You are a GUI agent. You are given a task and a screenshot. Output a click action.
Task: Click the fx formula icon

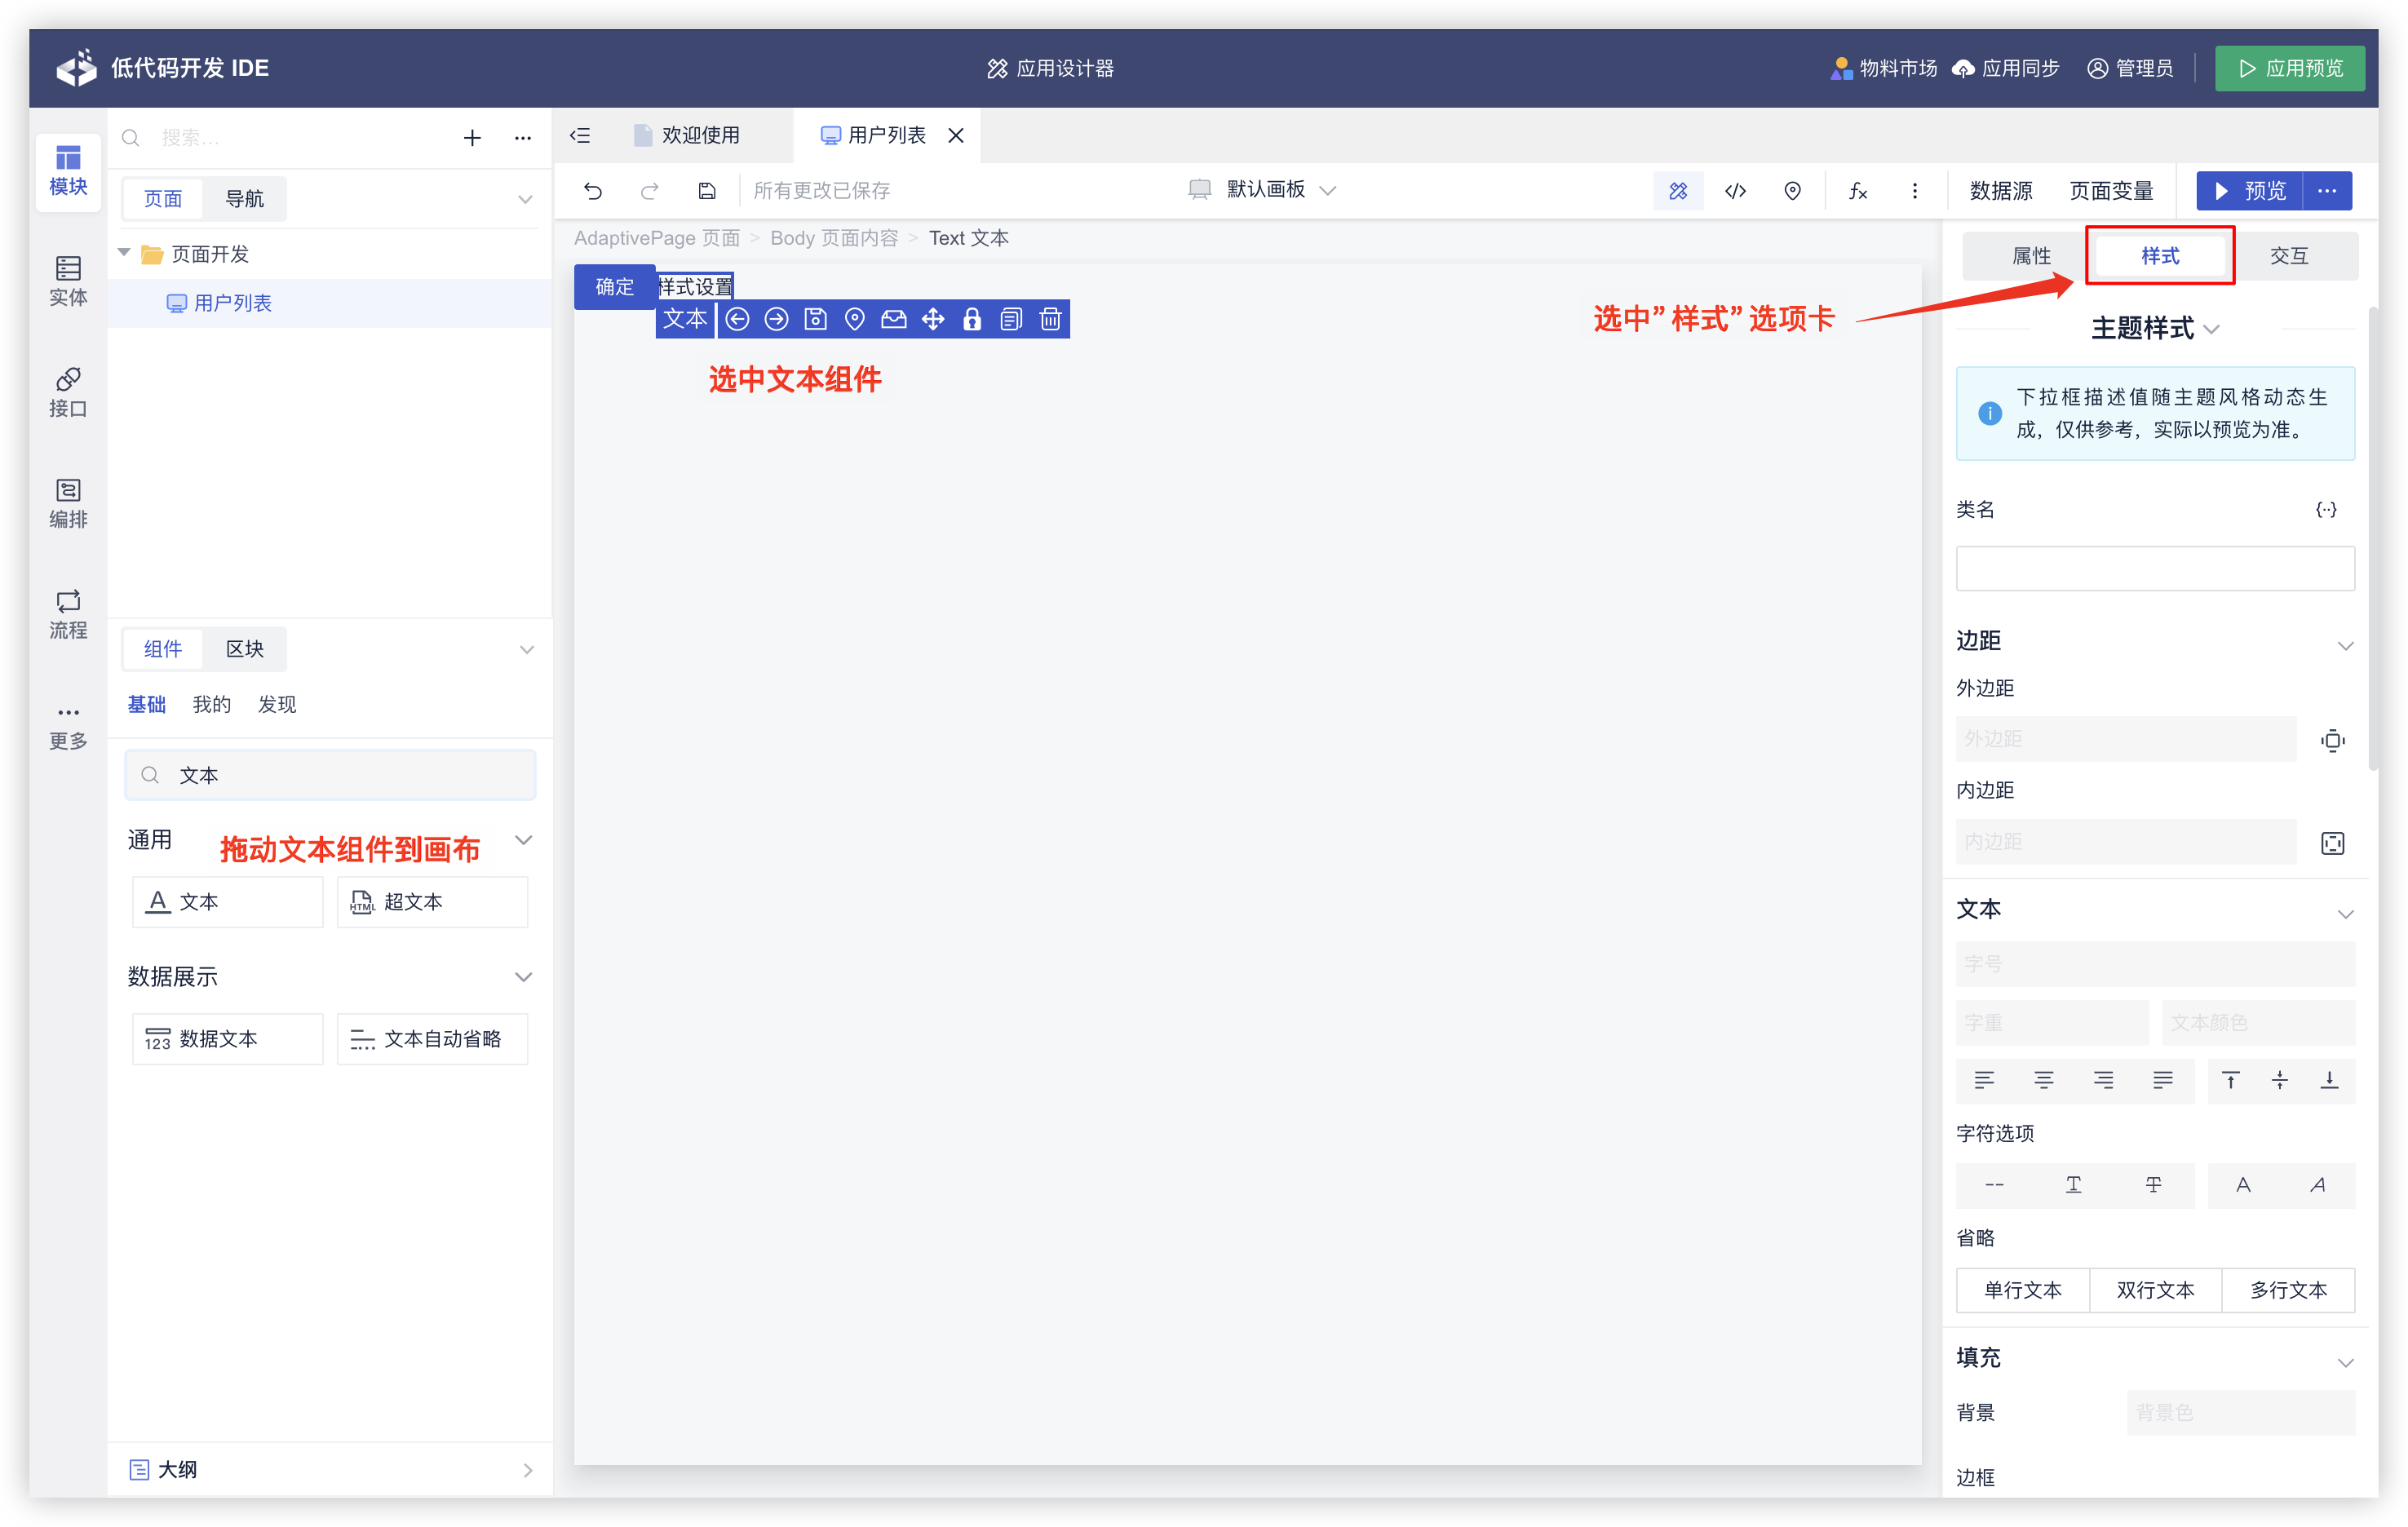coord(1857,190)
